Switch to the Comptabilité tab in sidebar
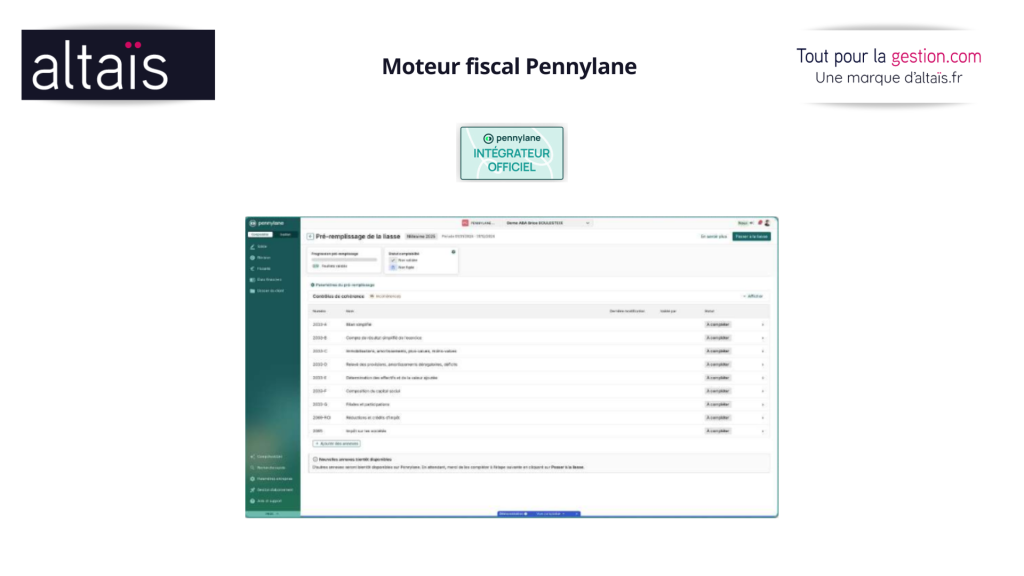 tap(259, 234)
